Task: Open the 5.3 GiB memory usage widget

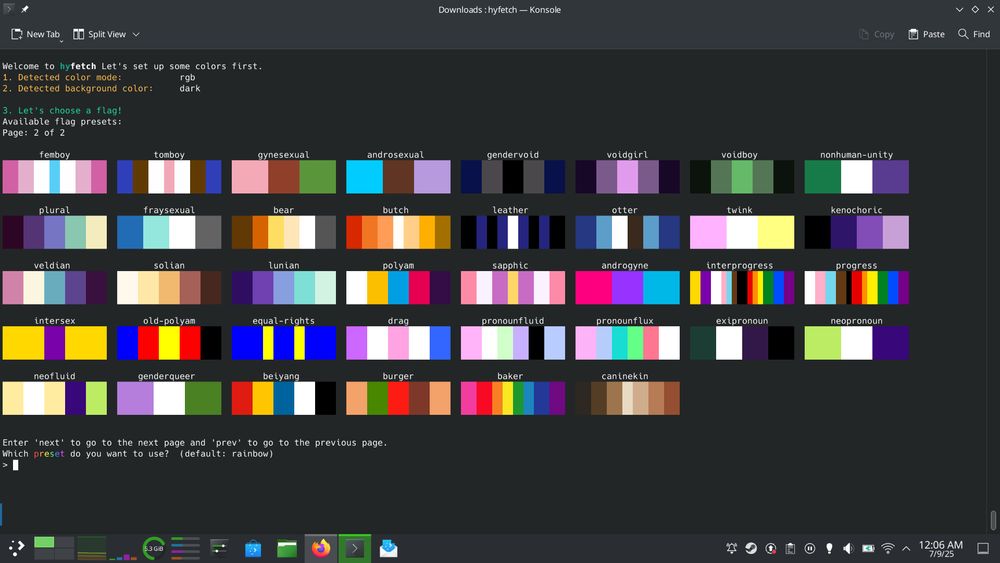Action: tap(153, 548)
